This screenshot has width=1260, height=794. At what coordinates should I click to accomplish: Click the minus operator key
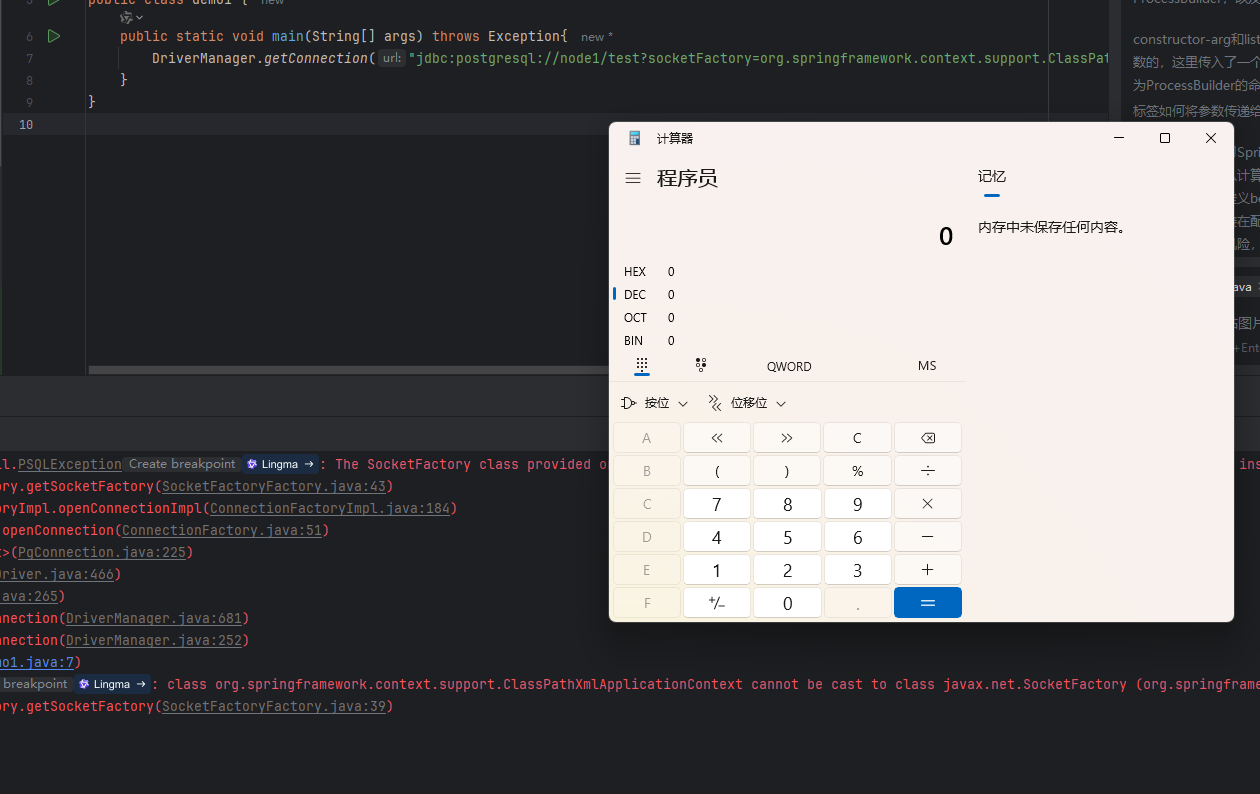(928, 537)
